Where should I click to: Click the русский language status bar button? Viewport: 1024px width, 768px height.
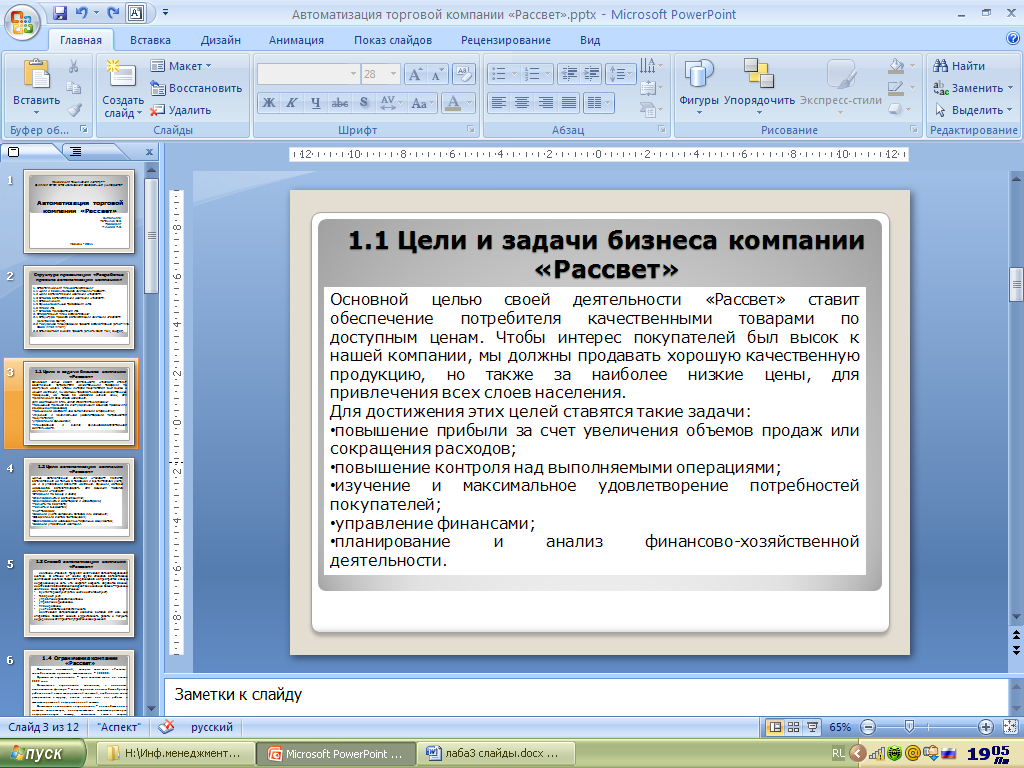pyautogui.click(x=212, y=727)
